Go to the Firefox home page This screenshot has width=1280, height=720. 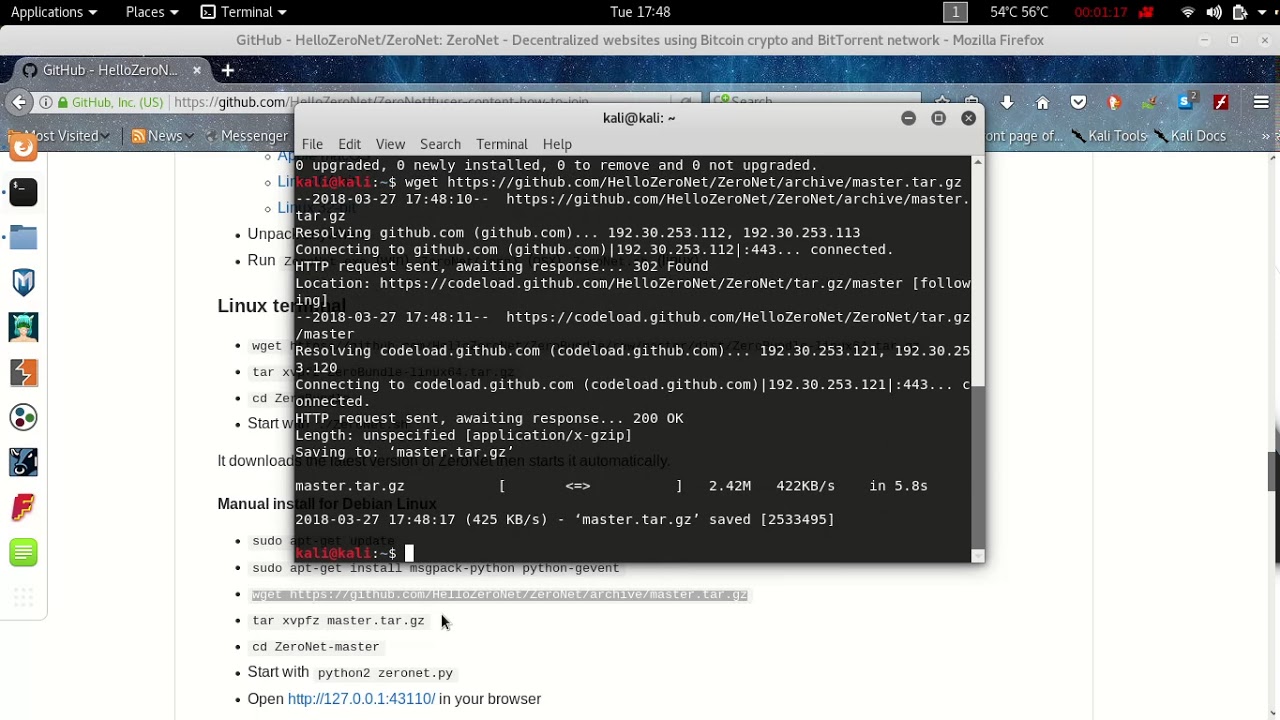pos(1042,102)
